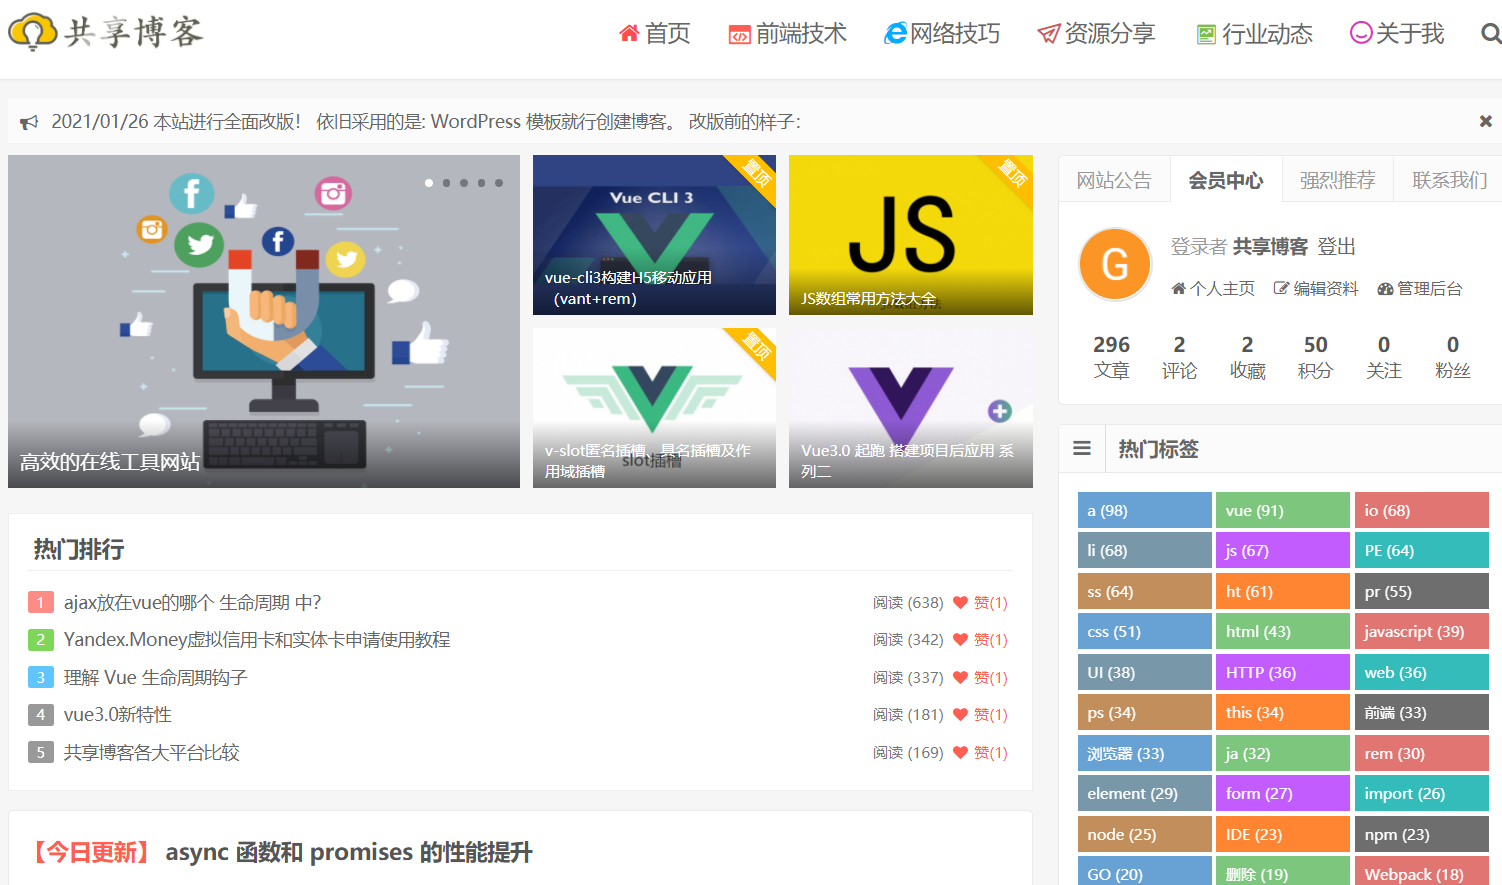The height and width of the screenshot is (885, 1502).
Task: View the 2 评论 count
Action: click(x=1180, y=357)
